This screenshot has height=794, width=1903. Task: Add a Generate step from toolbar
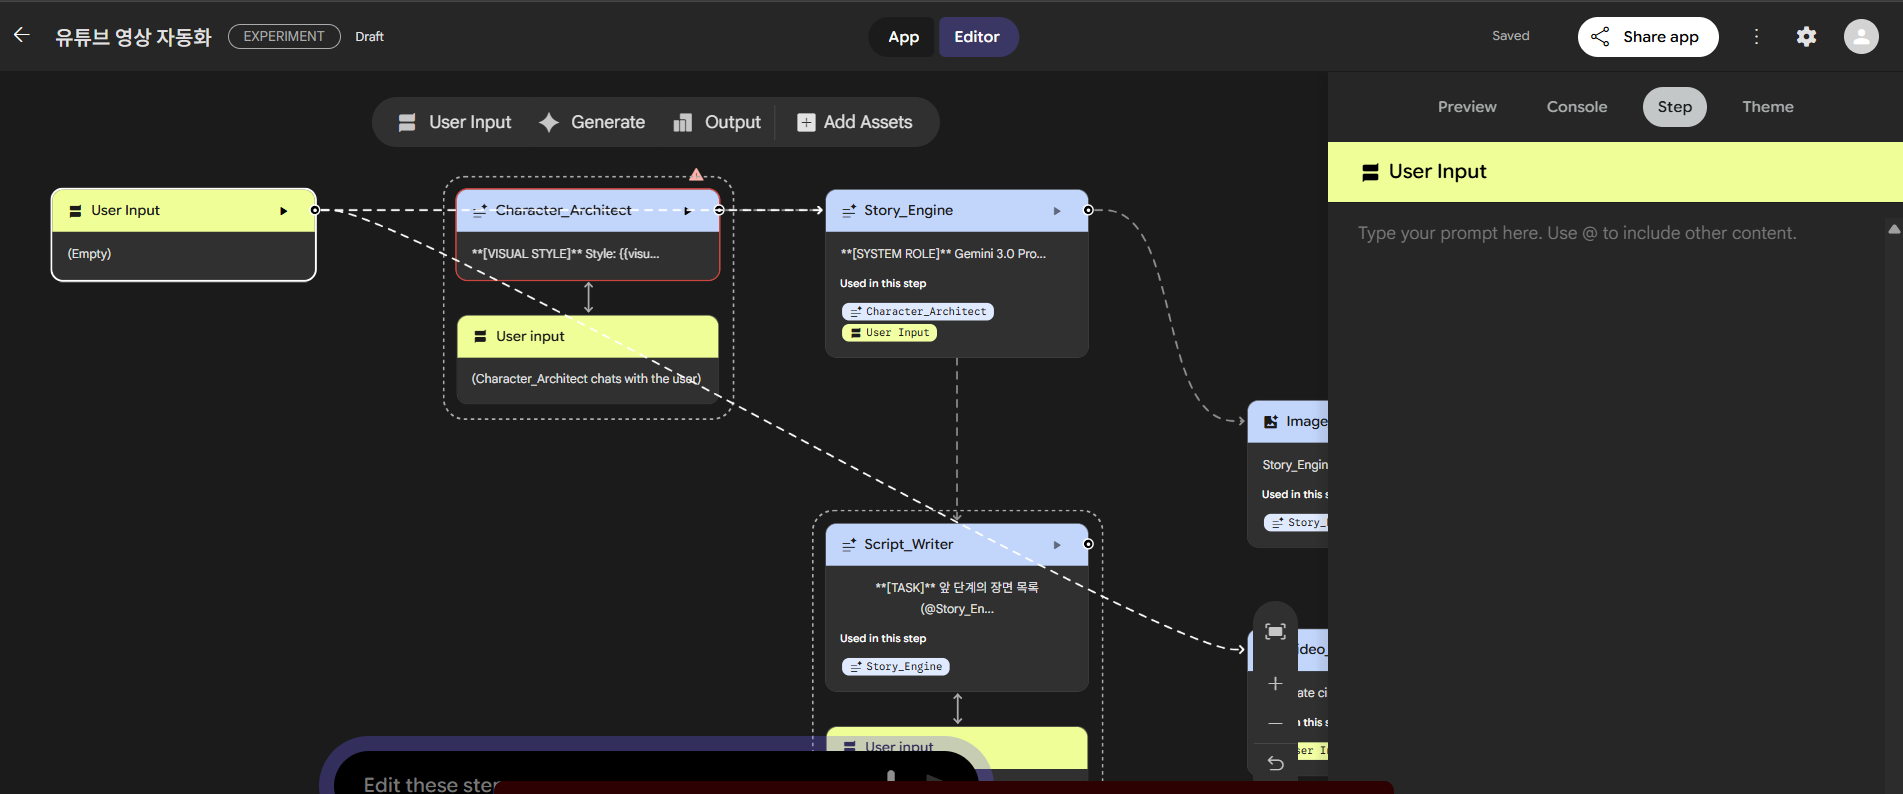[592, 122]
